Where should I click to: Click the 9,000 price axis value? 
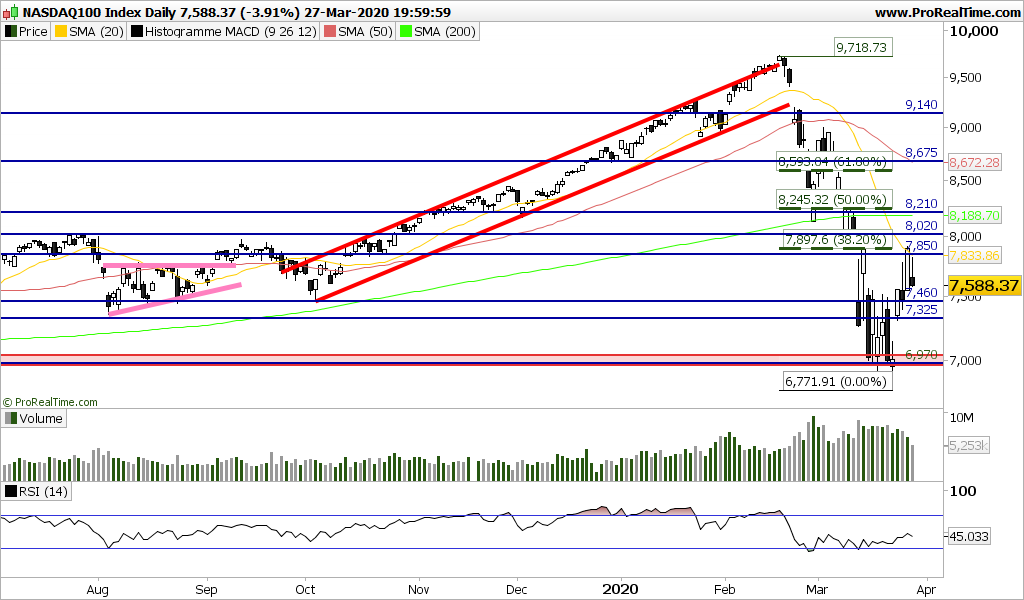(965, 127)
